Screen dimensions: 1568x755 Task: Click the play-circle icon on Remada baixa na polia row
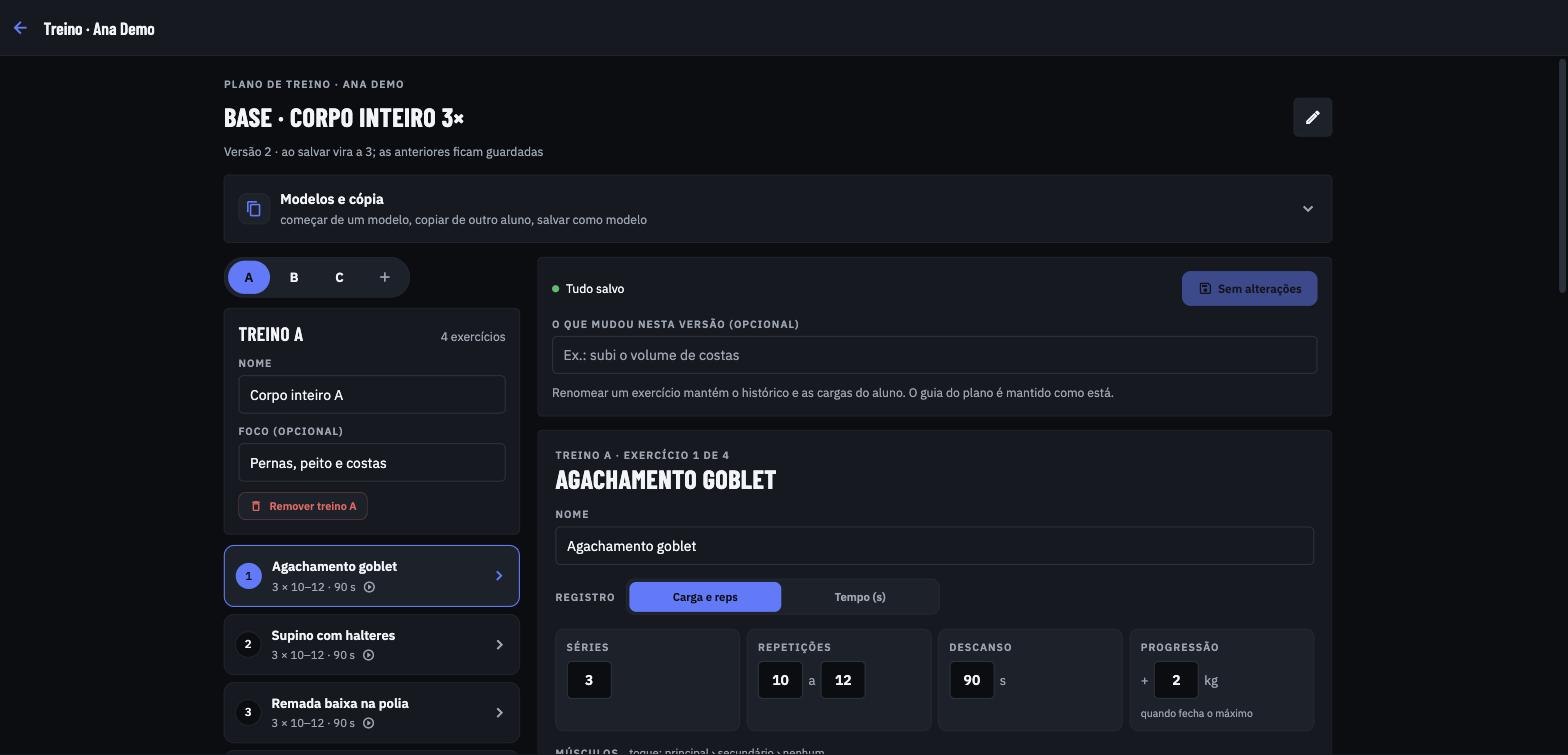[x=368, y=723]
